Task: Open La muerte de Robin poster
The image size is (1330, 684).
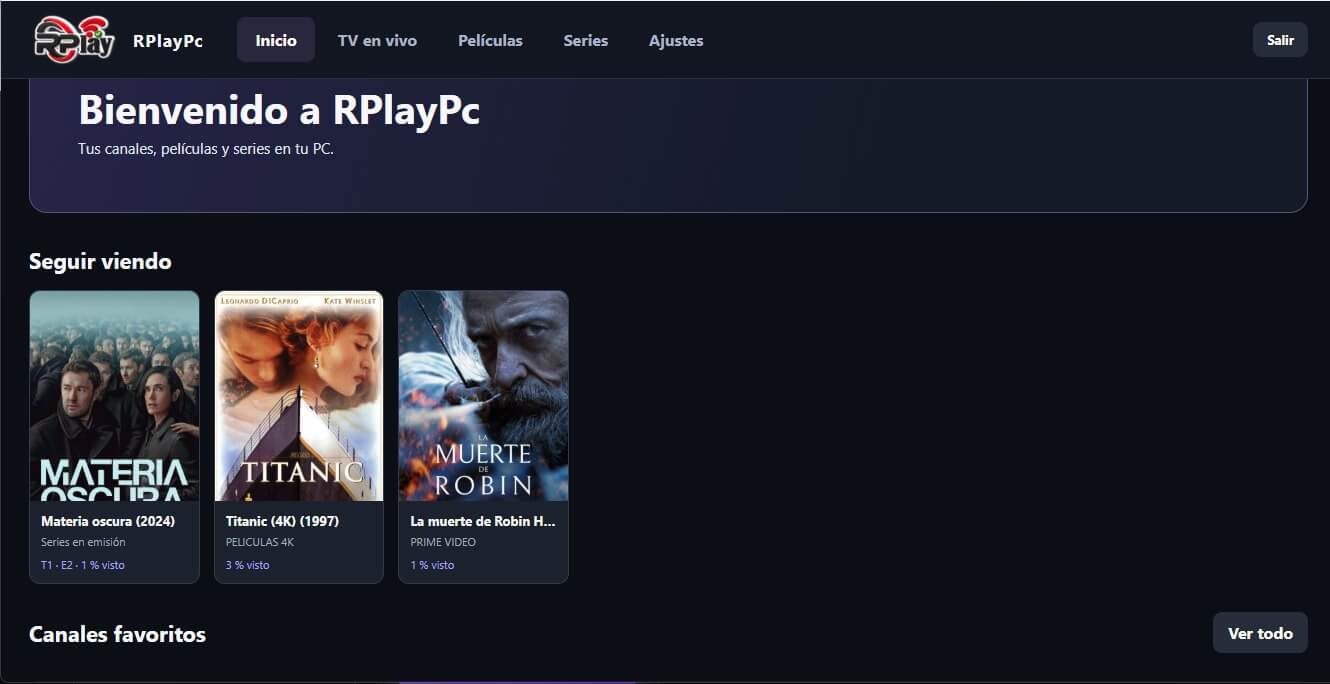Action: (x=484, y=396)
